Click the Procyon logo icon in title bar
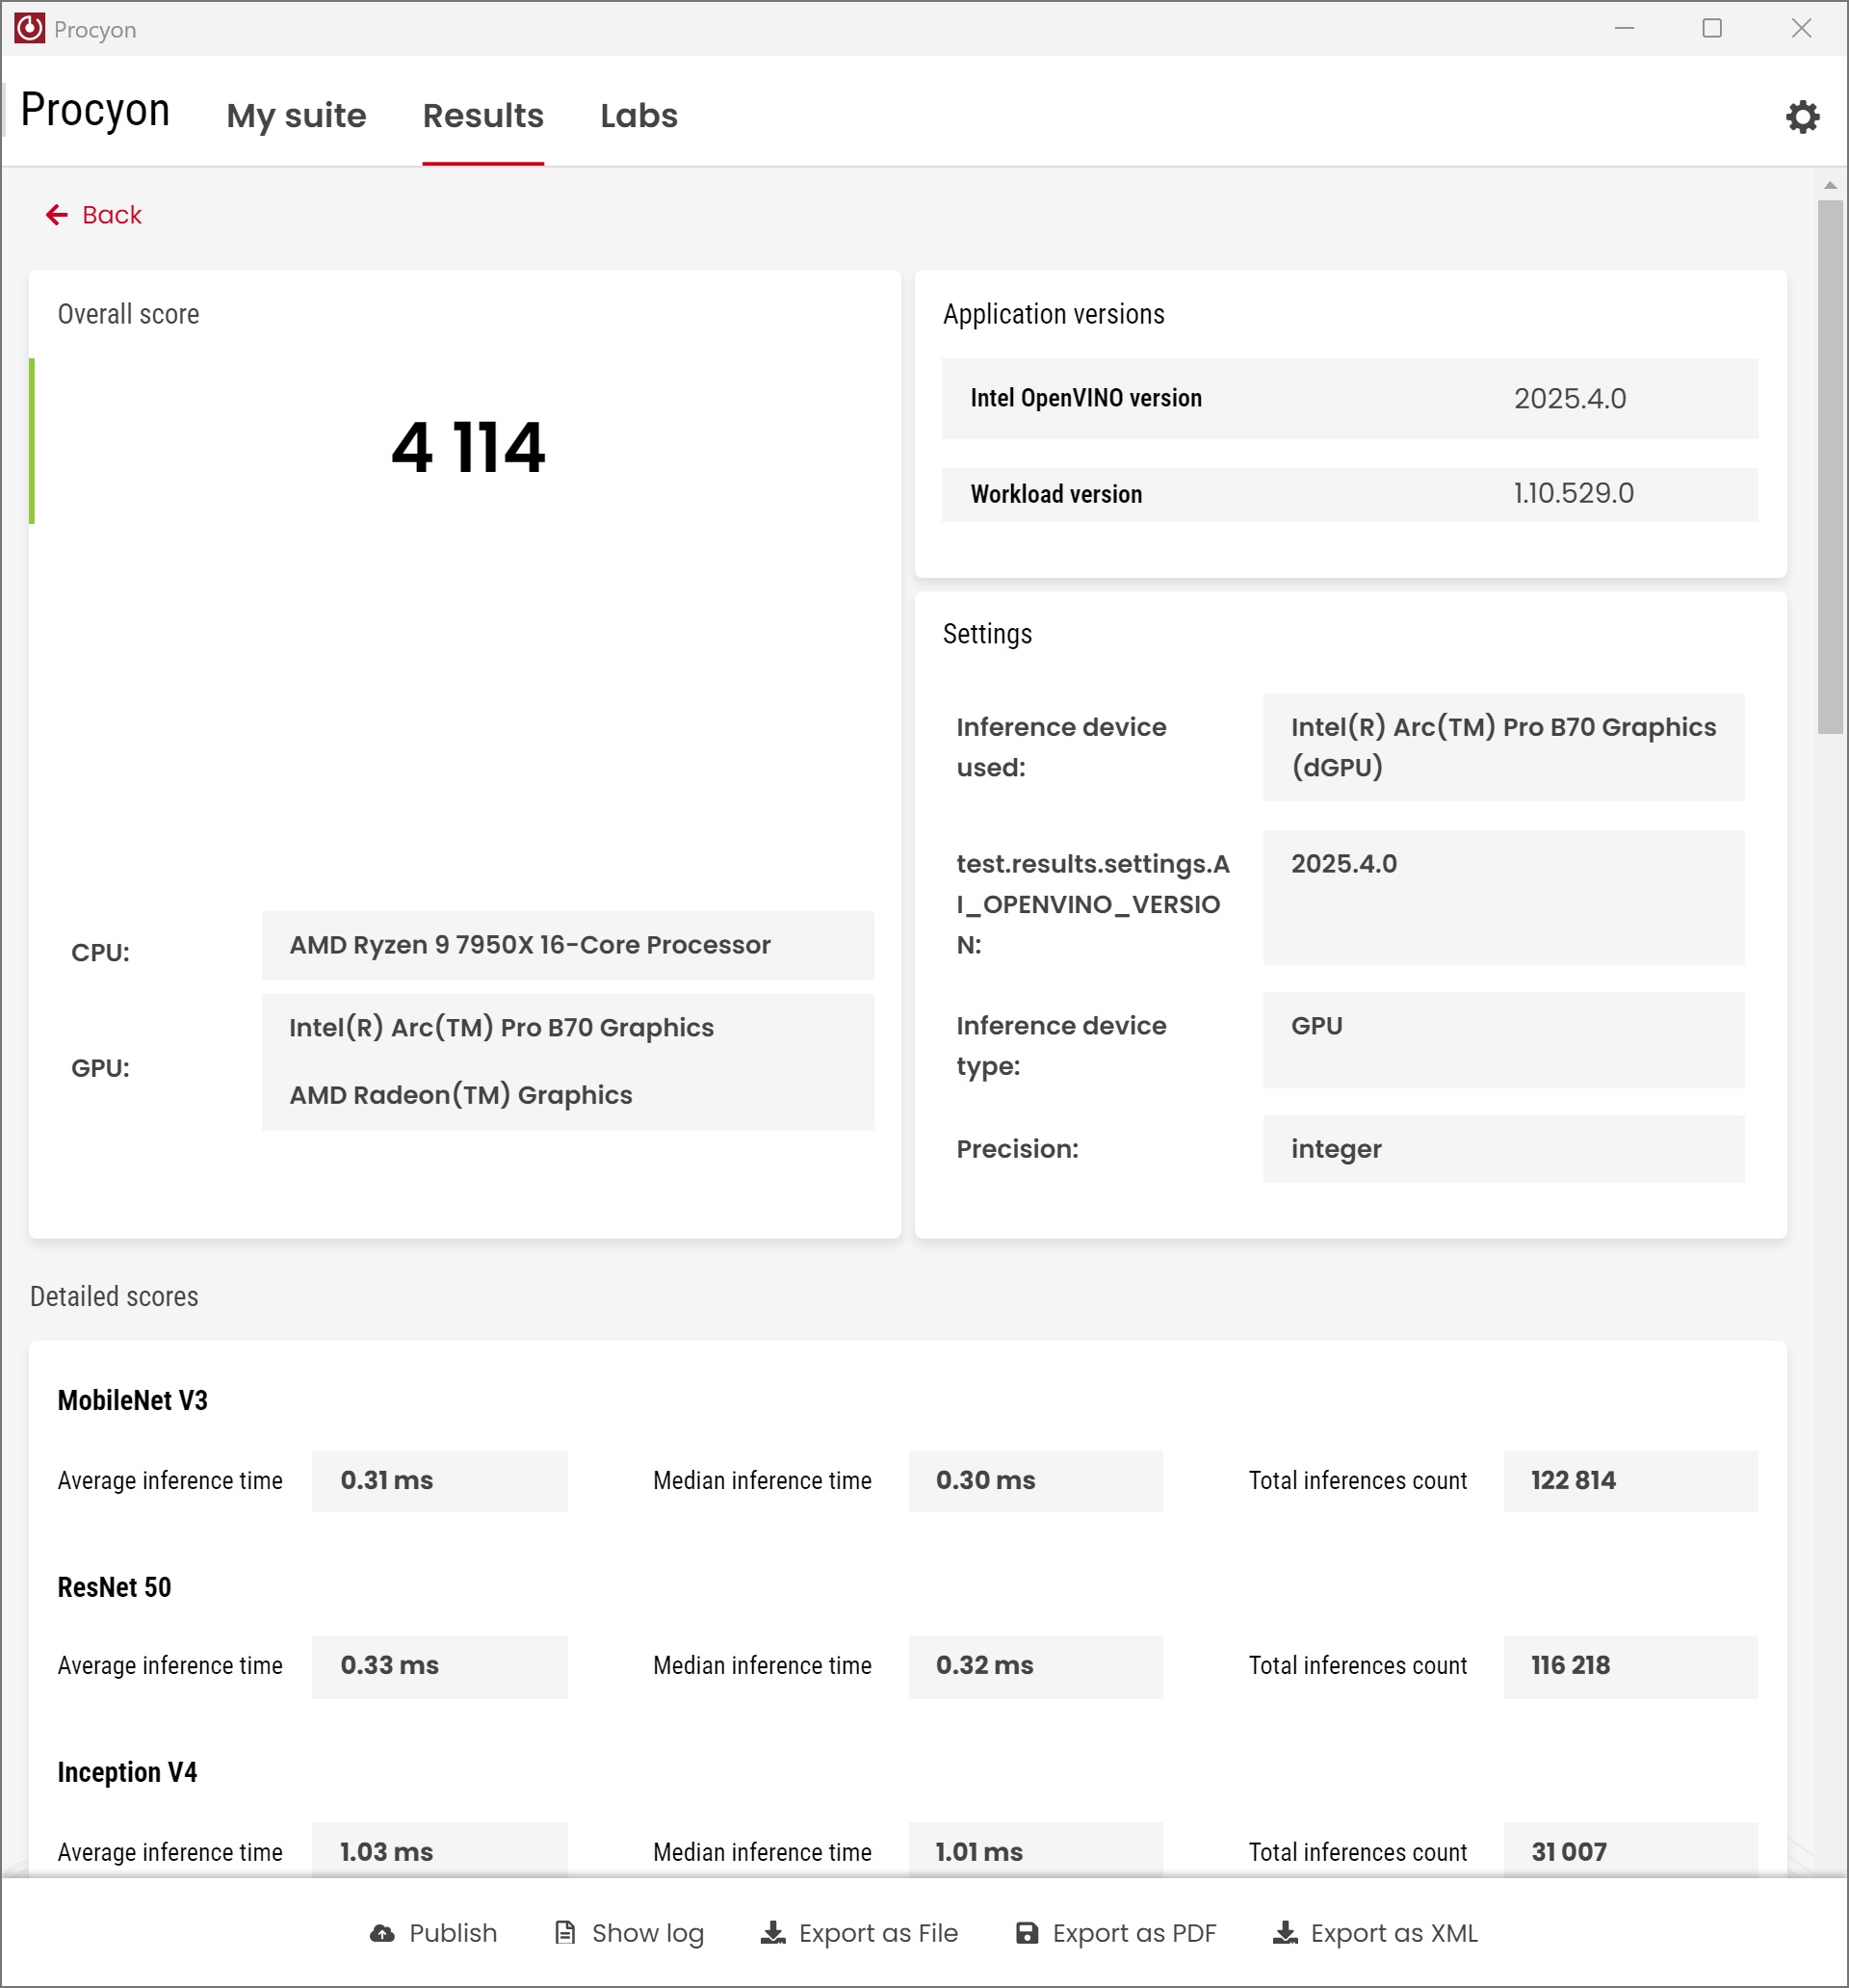Image resolution: width=1849 pixels, height=1988 pixels. [29, 28]
